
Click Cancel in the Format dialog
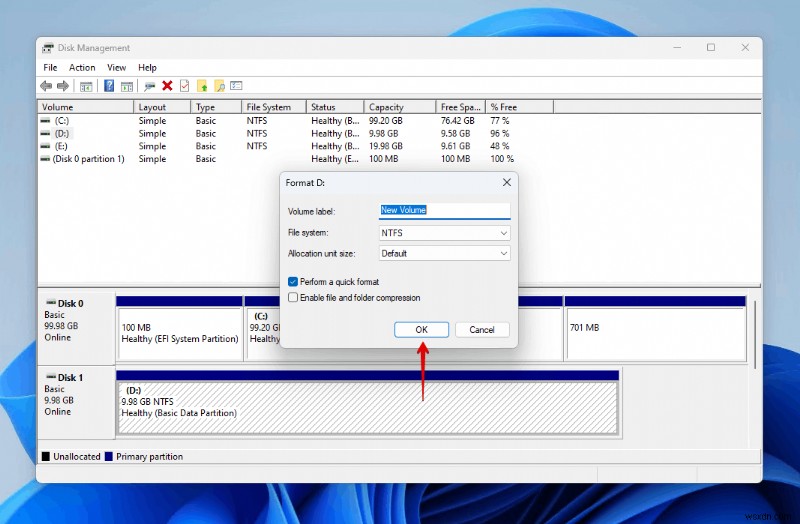pyautogui.click(x=482, y=330)
